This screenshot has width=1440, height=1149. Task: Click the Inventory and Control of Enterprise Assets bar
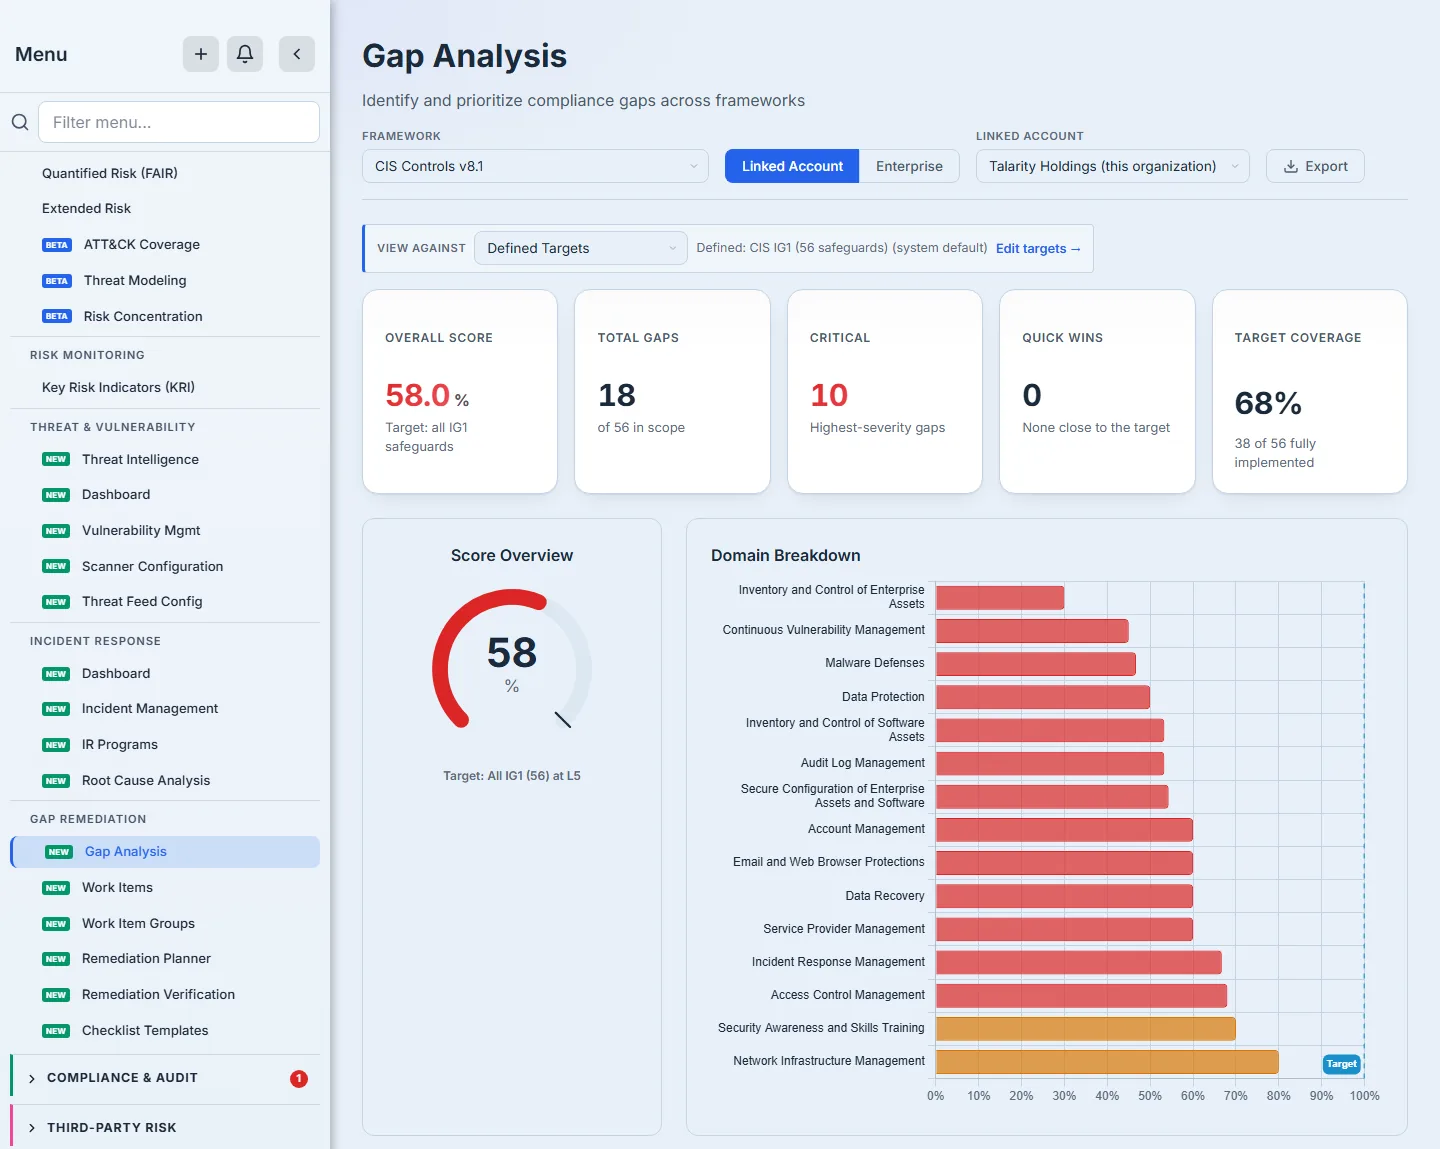pos(1000,598)
